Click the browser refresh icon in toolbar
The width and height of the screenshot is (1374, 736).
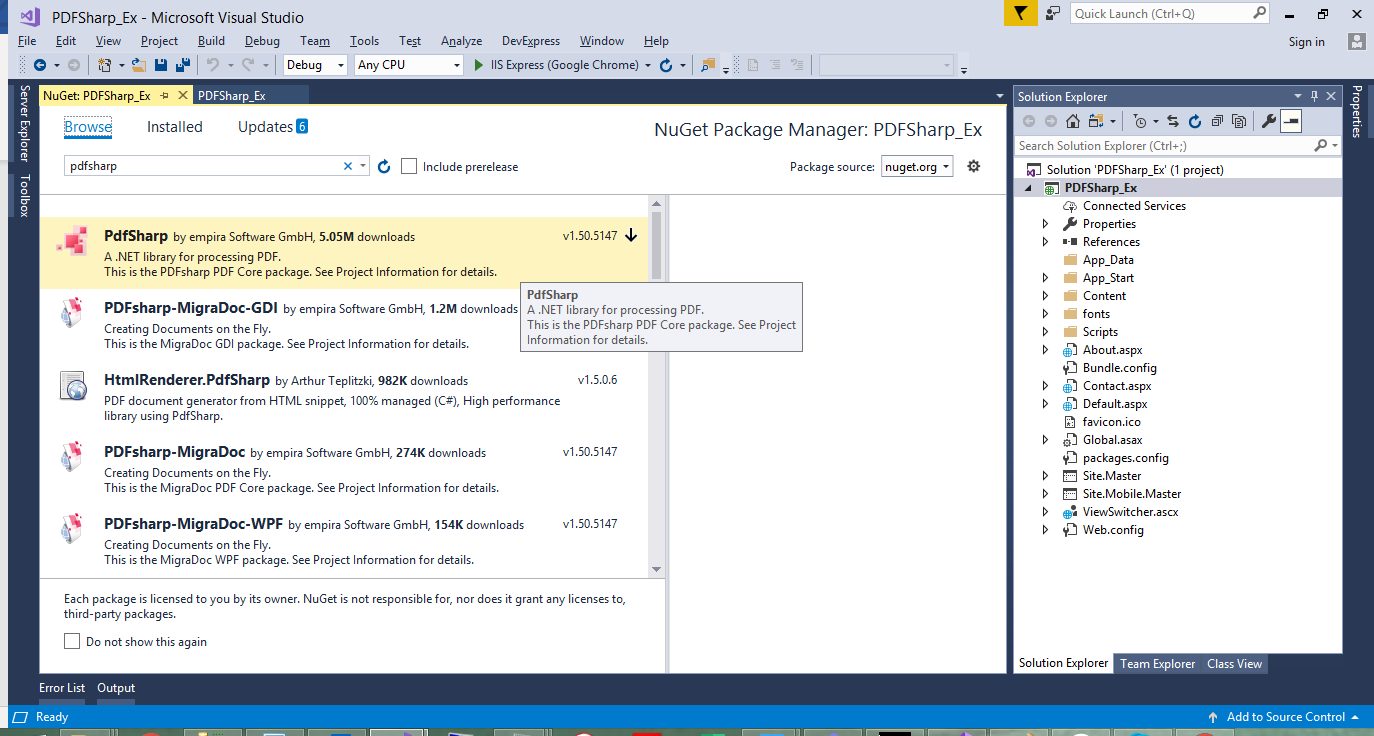[666, 65]
